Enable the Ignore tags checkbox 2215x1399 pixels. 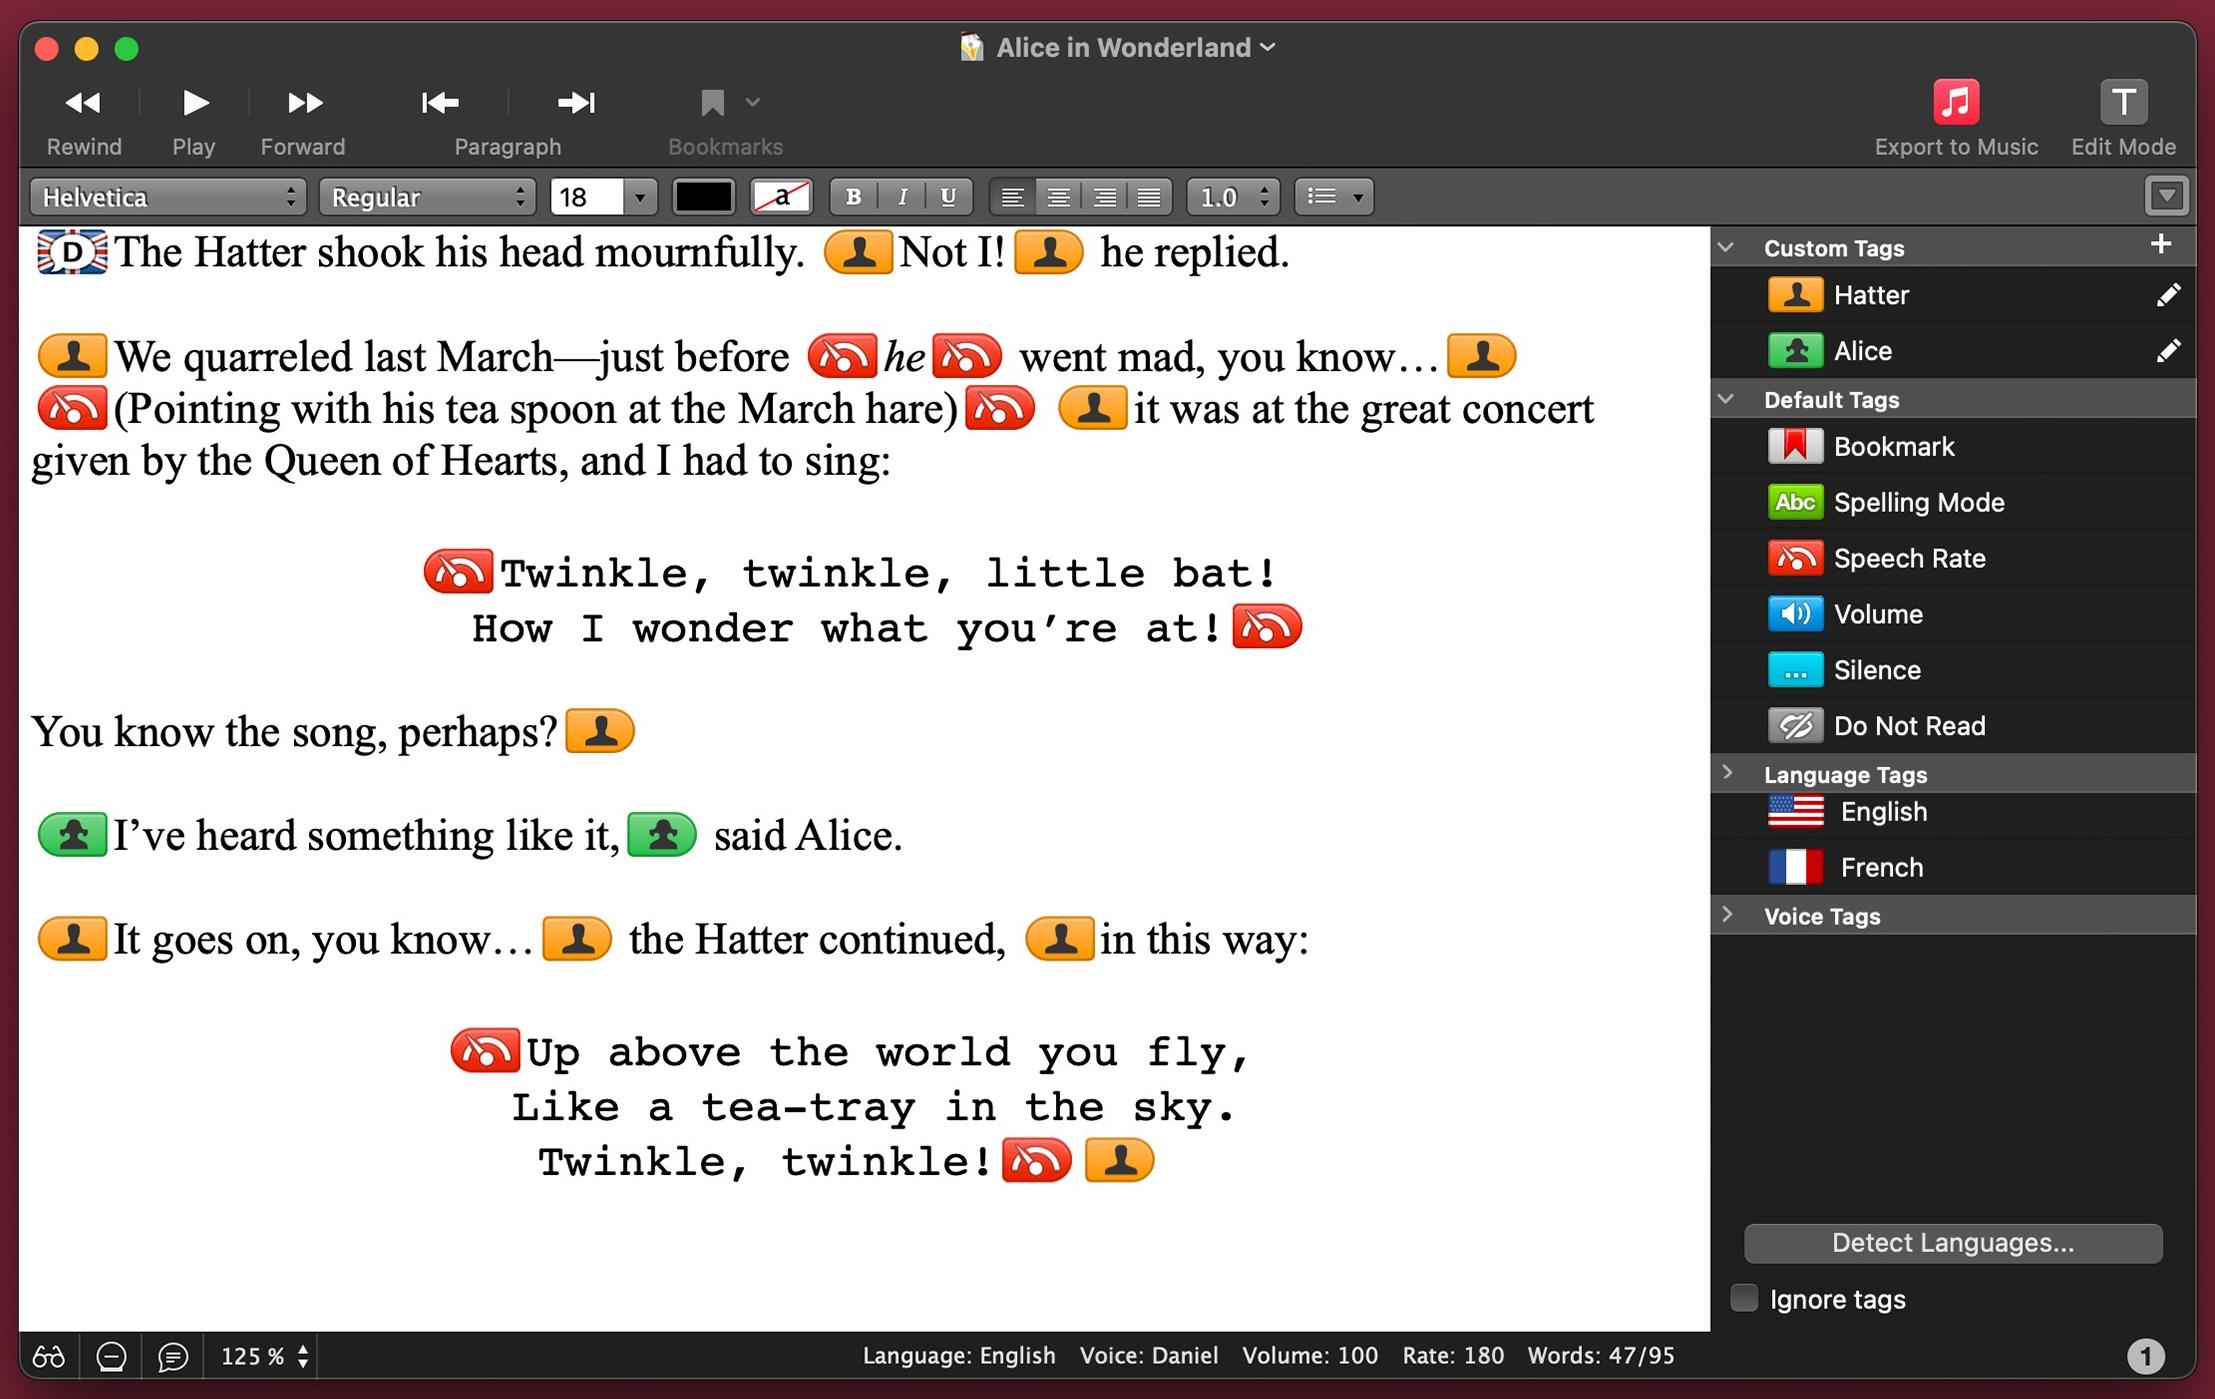(1744, 1298)
